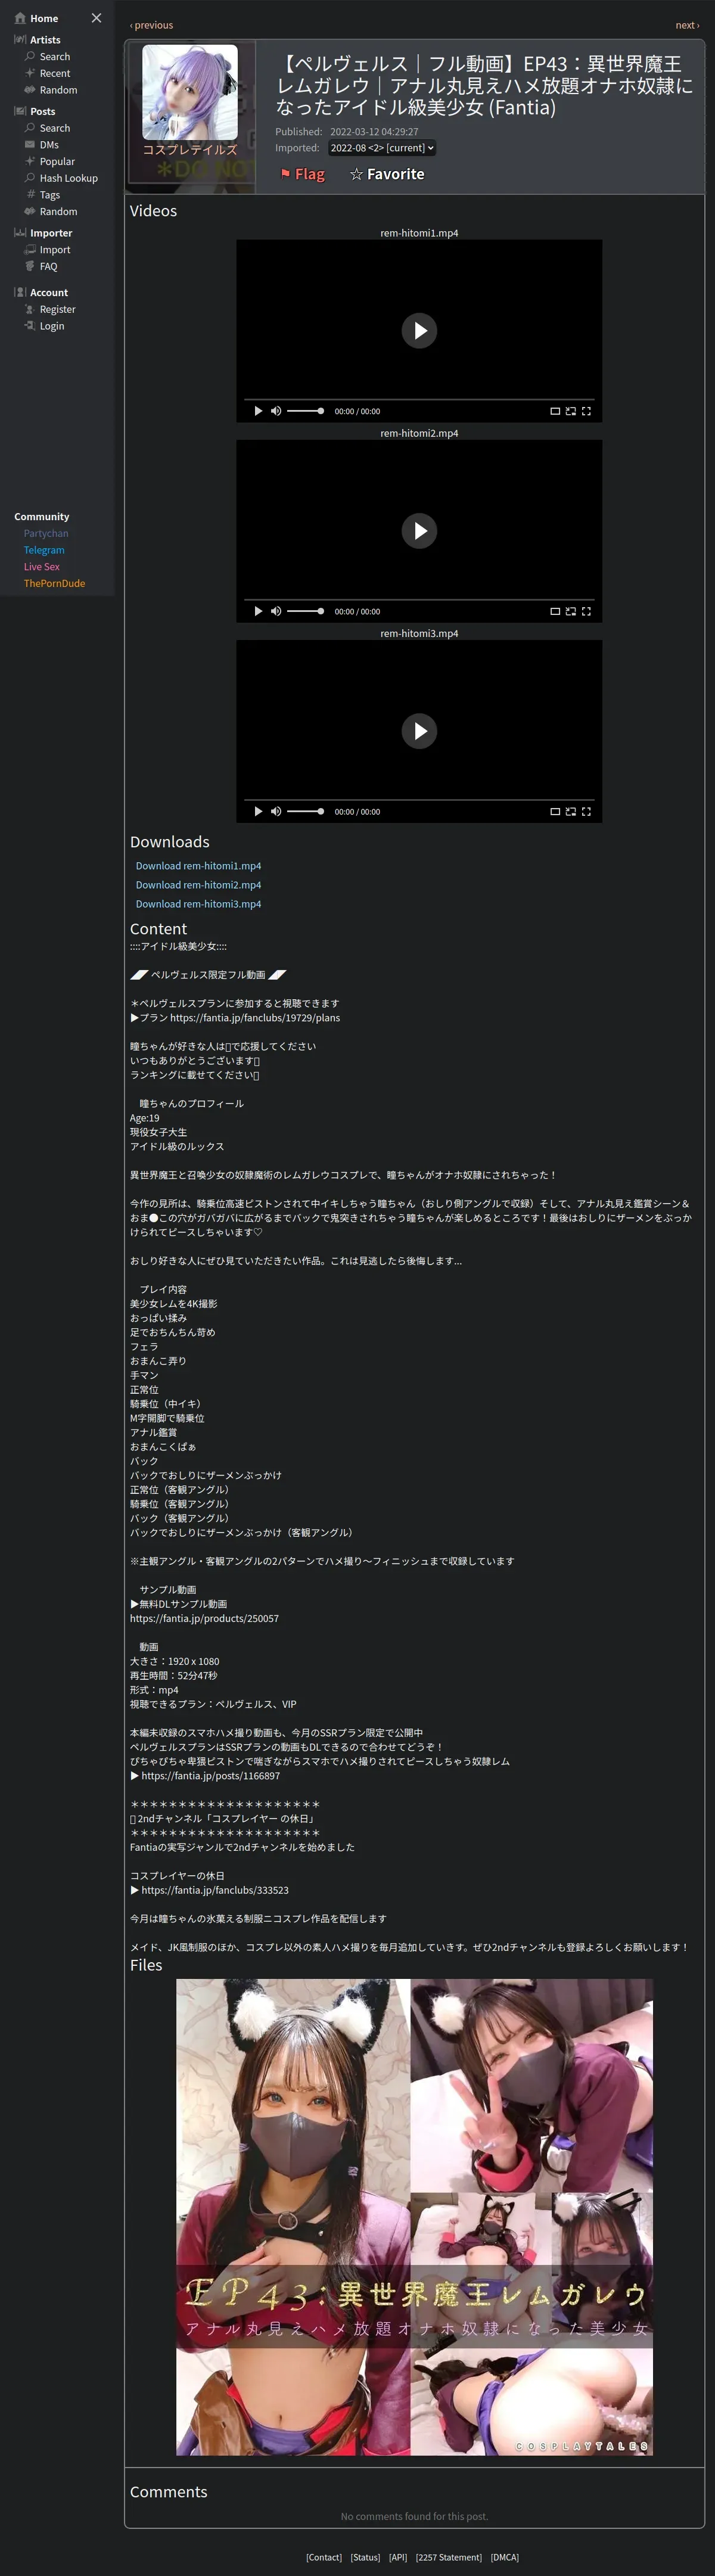Adjust volume slider on rem-hitomi1.mp4 player
This screenshot has width=715, height=2576.
point(305,411)
